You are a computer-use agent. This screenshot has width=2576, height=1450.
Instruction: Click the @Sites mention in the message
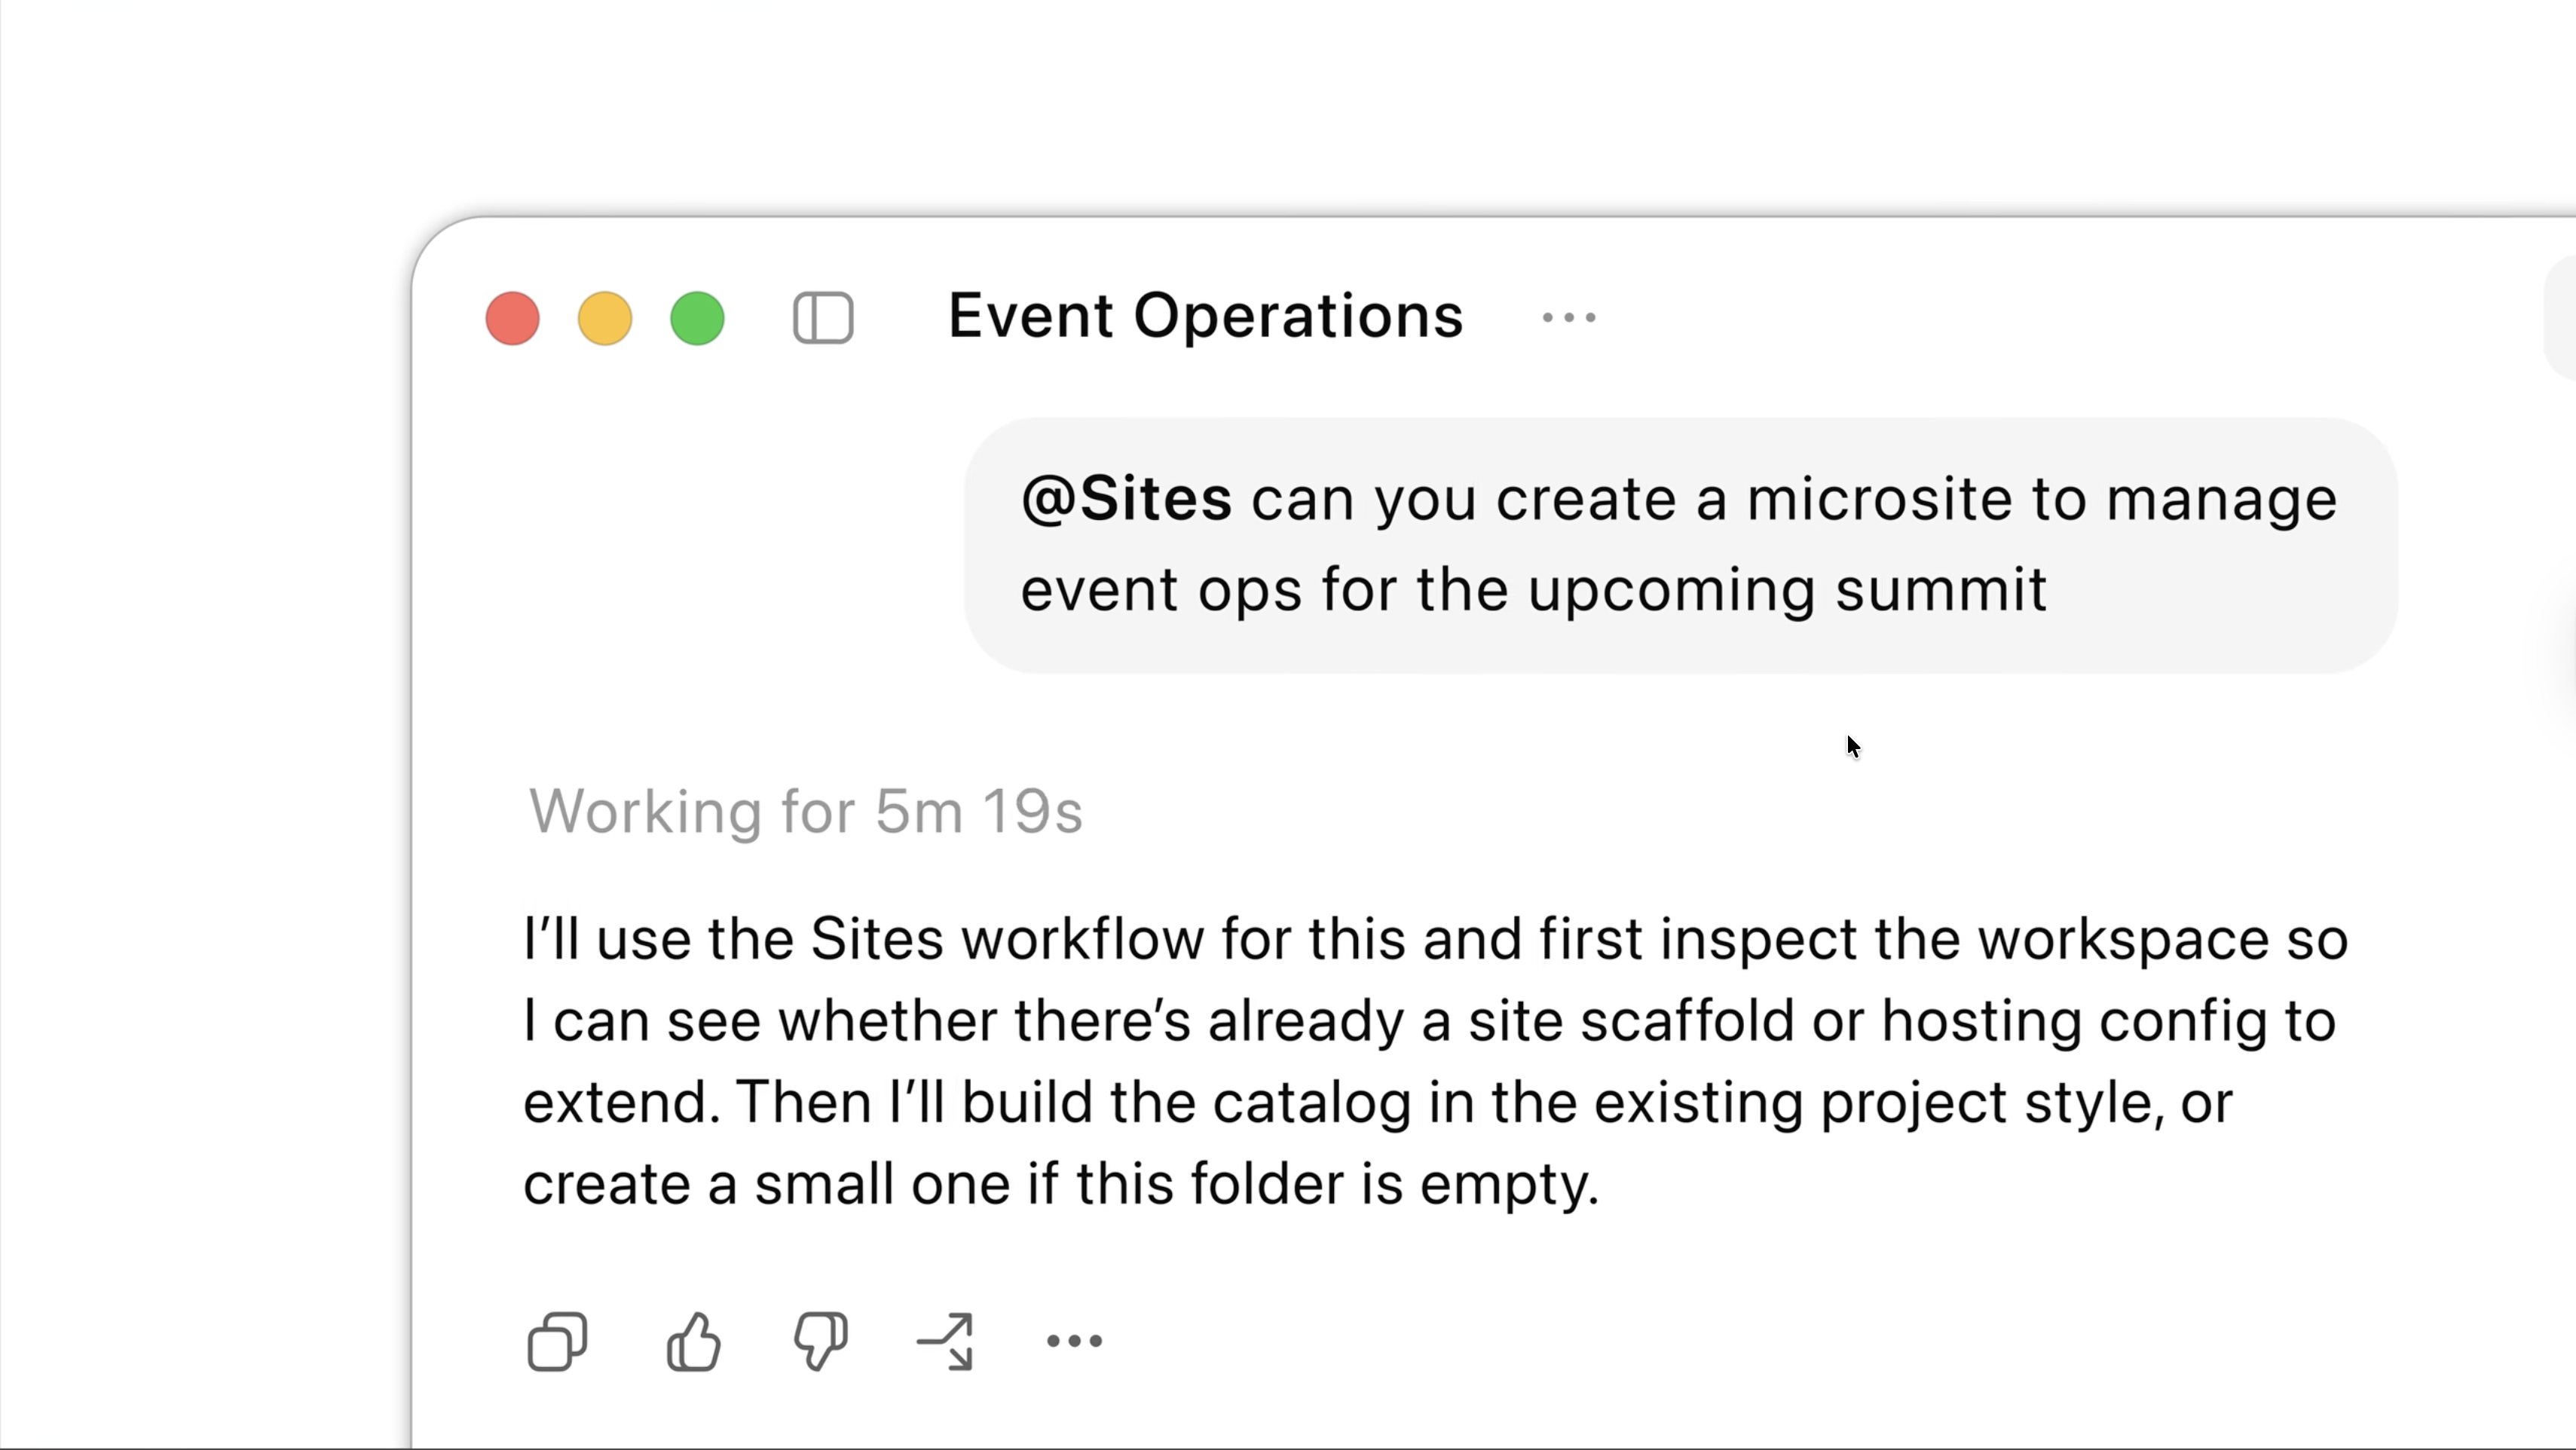click(1126, 499)
